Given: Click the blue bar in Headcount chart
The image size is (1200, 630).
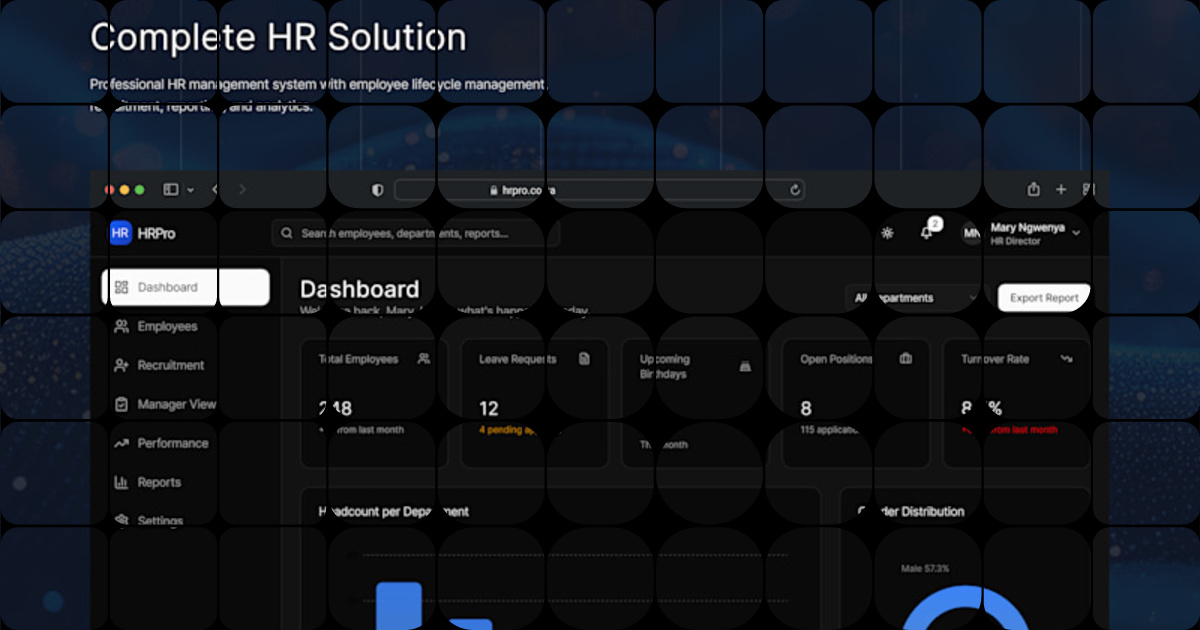Looking at the screenshot, I should [x=398, y=606].
